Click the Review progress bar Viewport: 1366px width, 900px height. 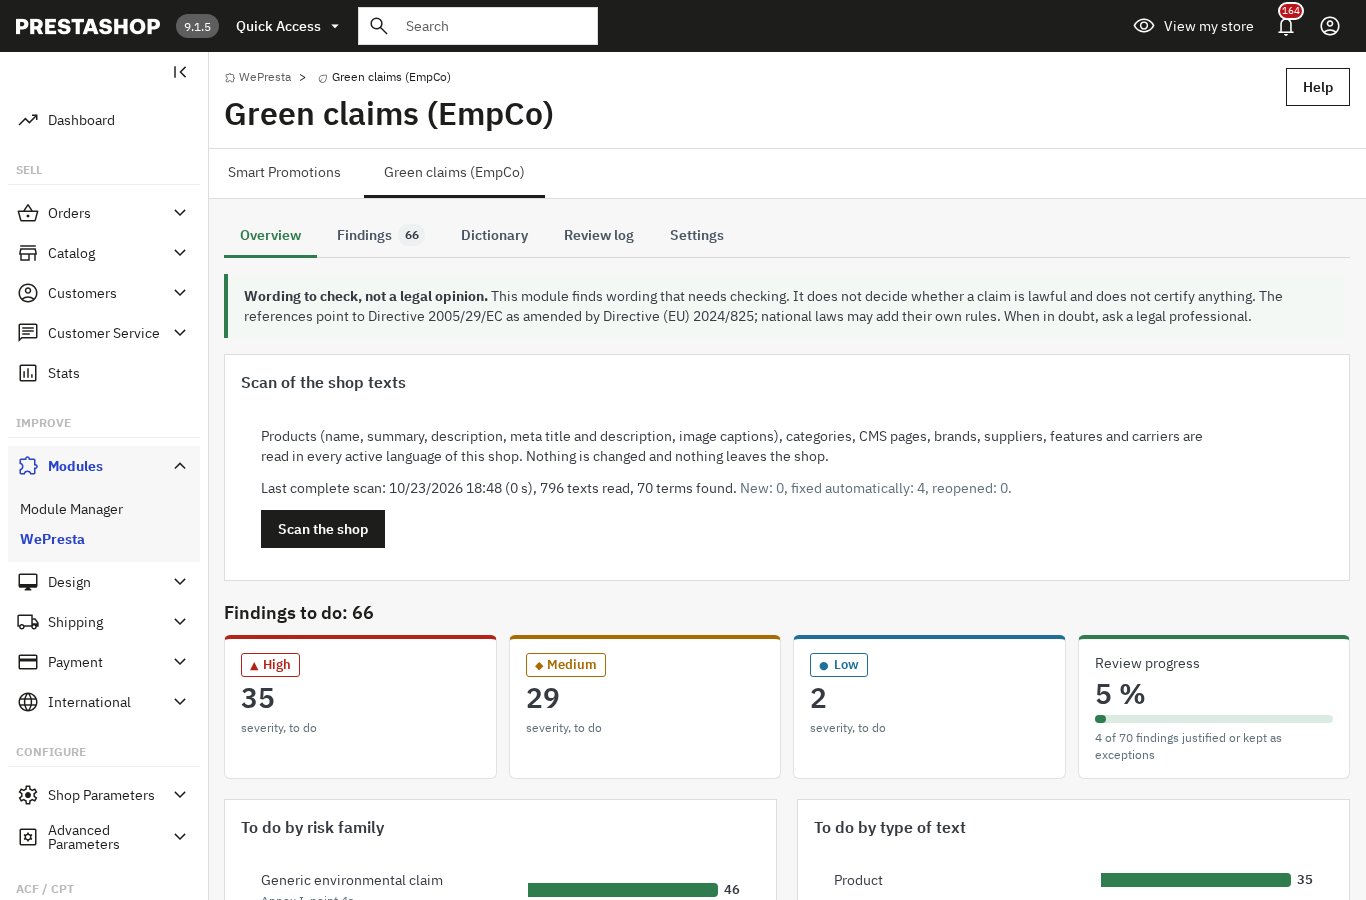point(1214,719)
